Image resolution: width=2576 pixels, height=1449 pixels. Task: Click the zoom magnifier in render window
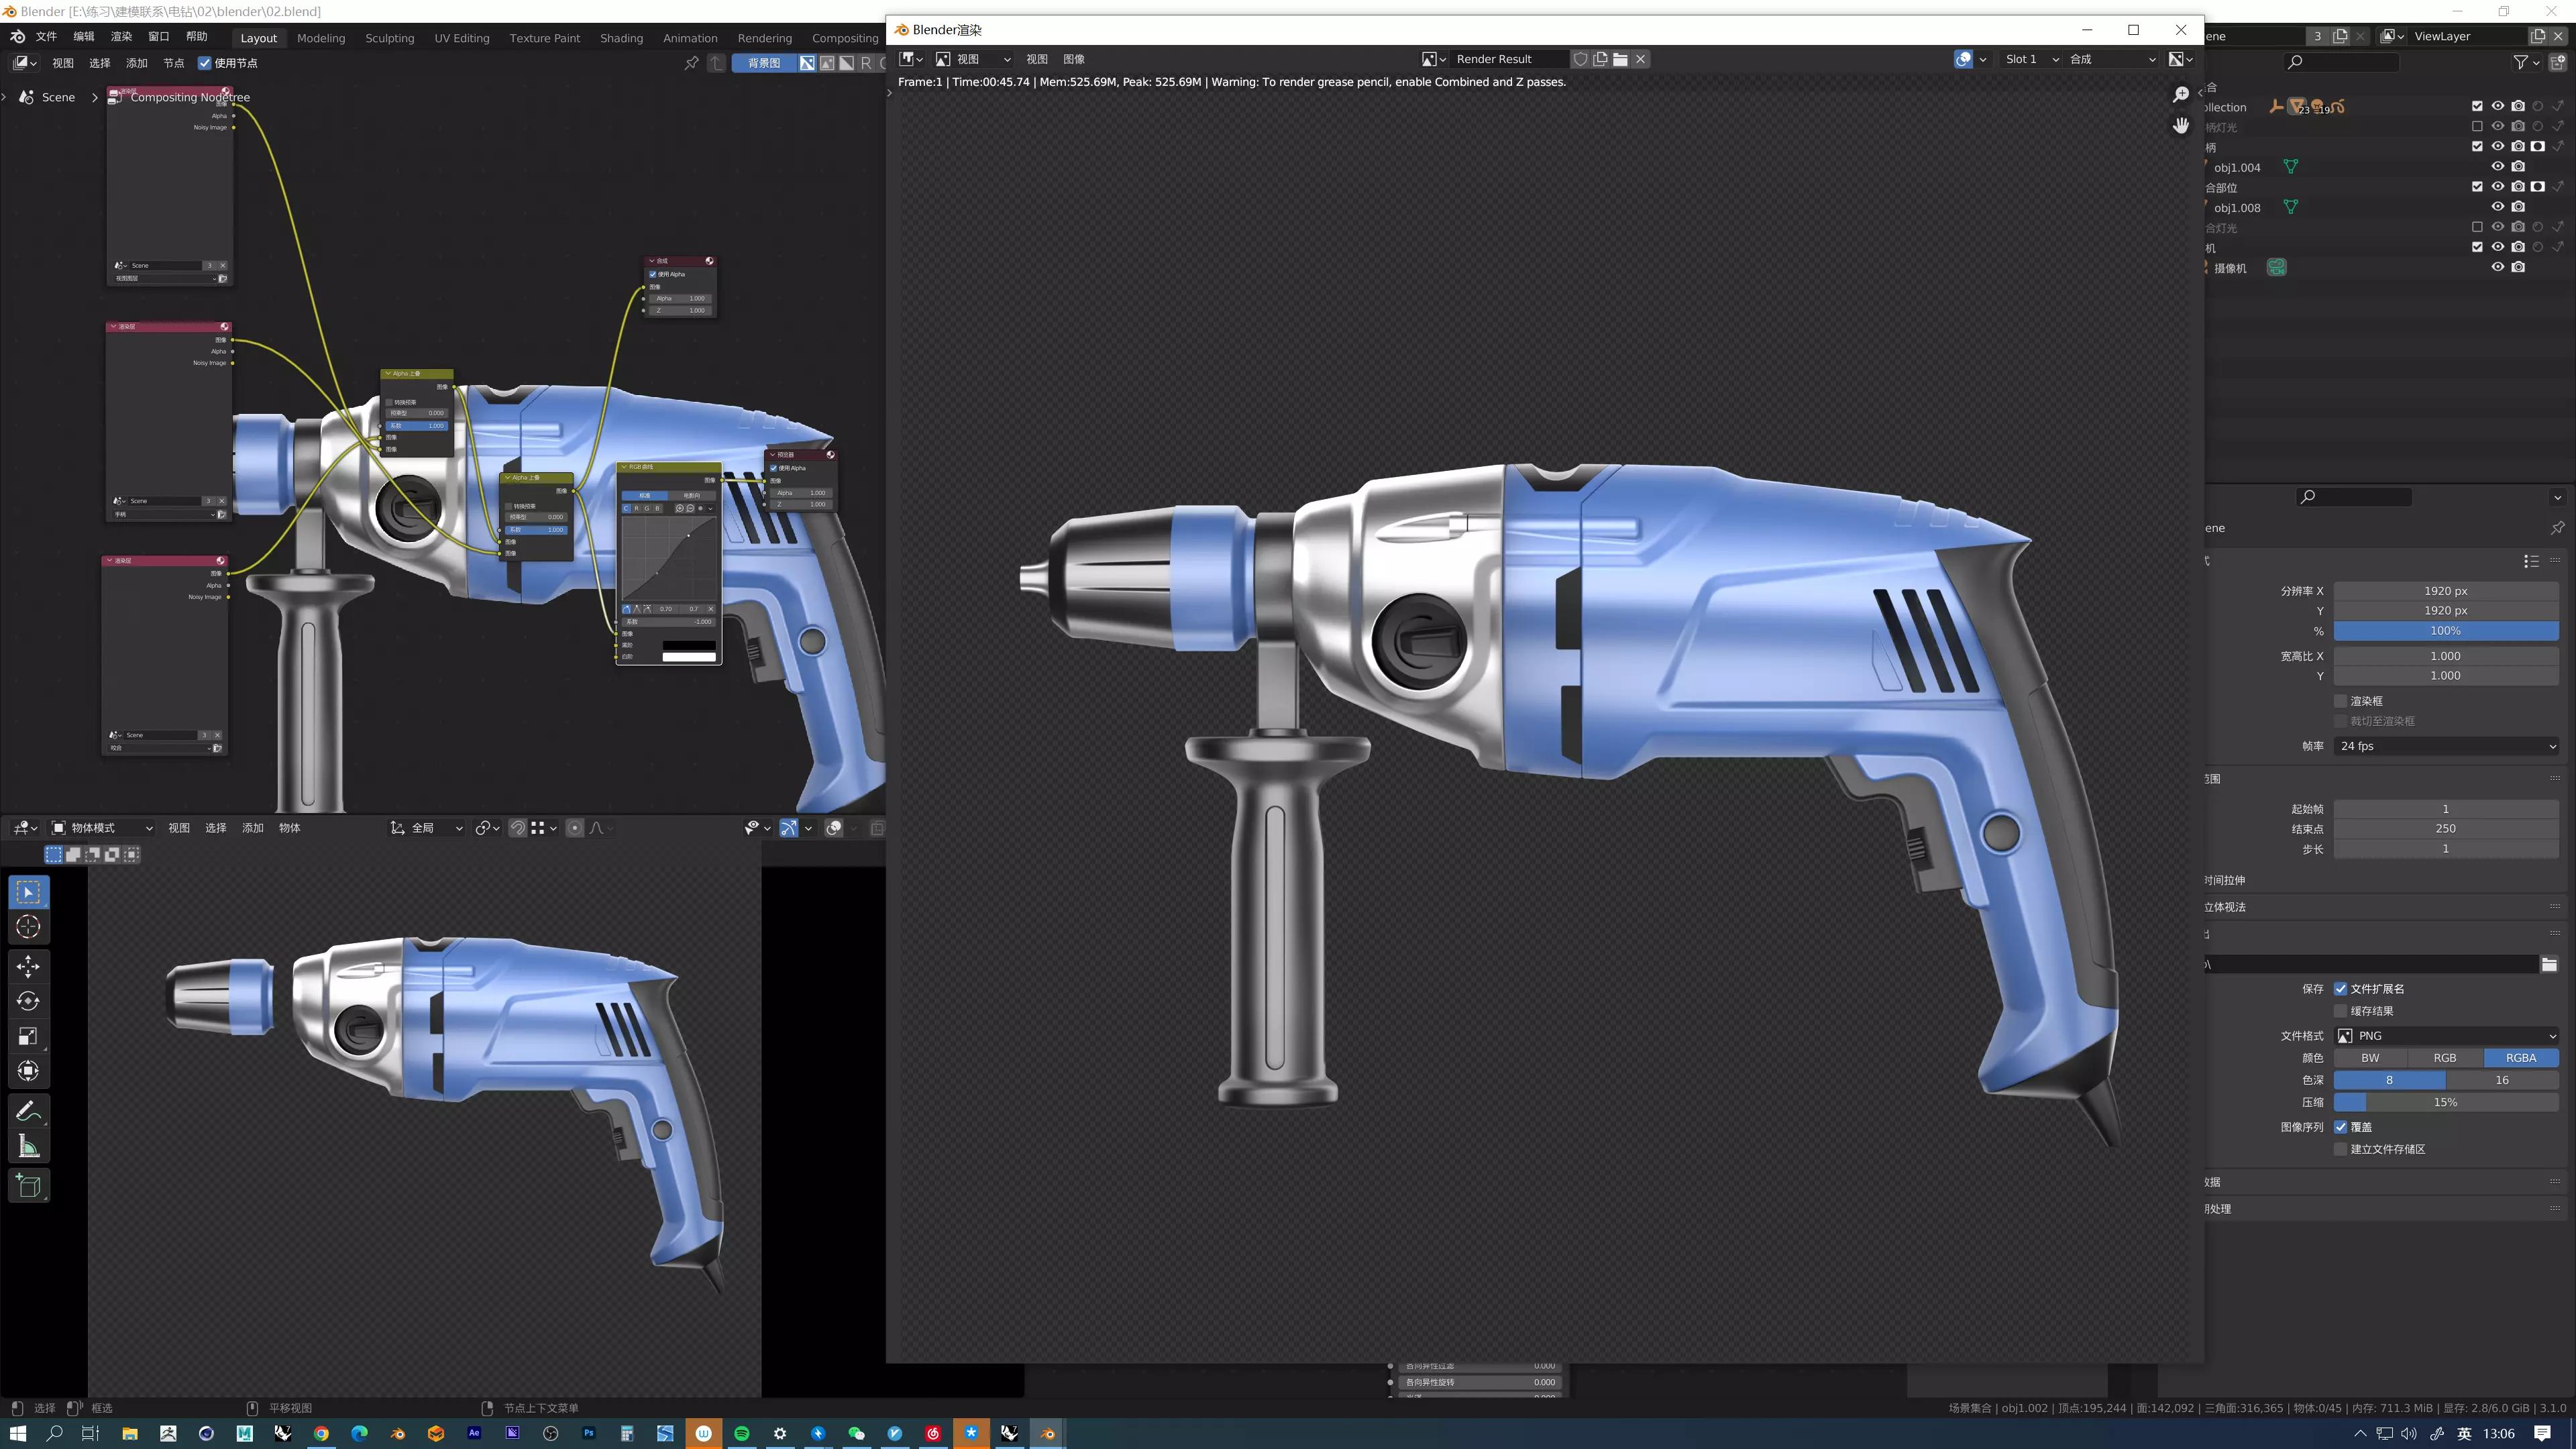[x=2181, y=94]
